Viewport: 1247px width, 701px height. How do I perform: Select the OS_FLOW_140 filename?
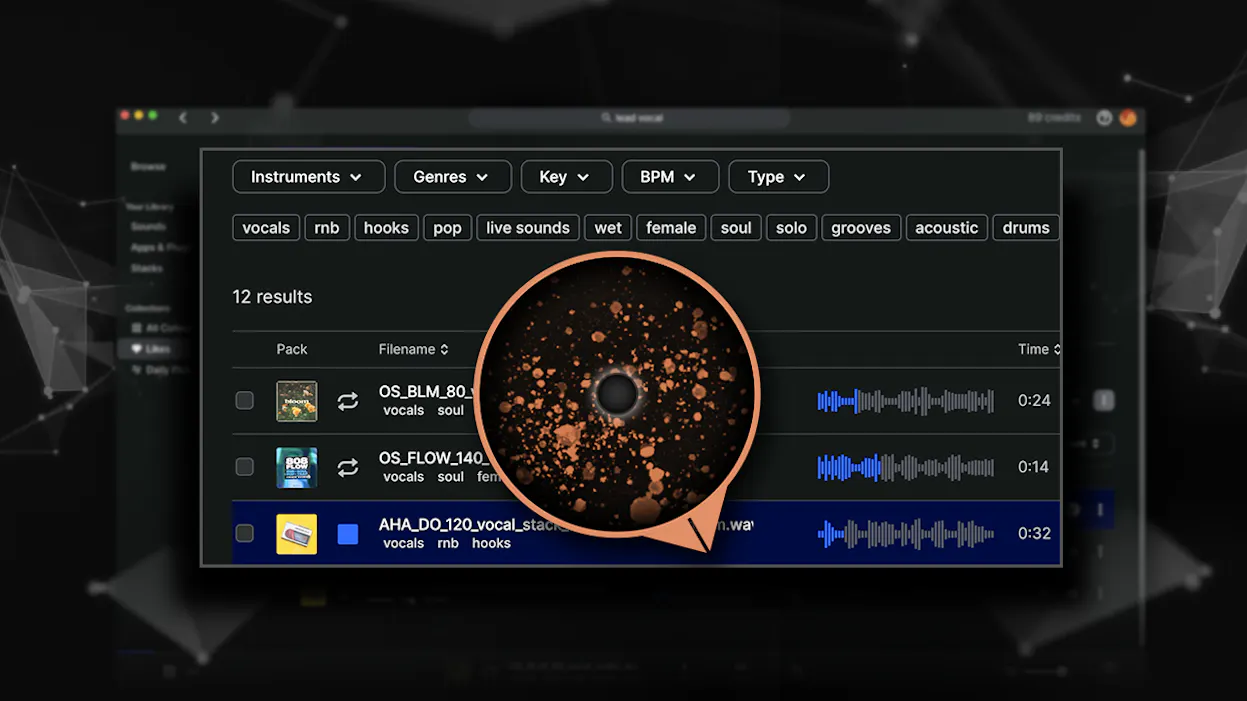click(x=432, y=458)
